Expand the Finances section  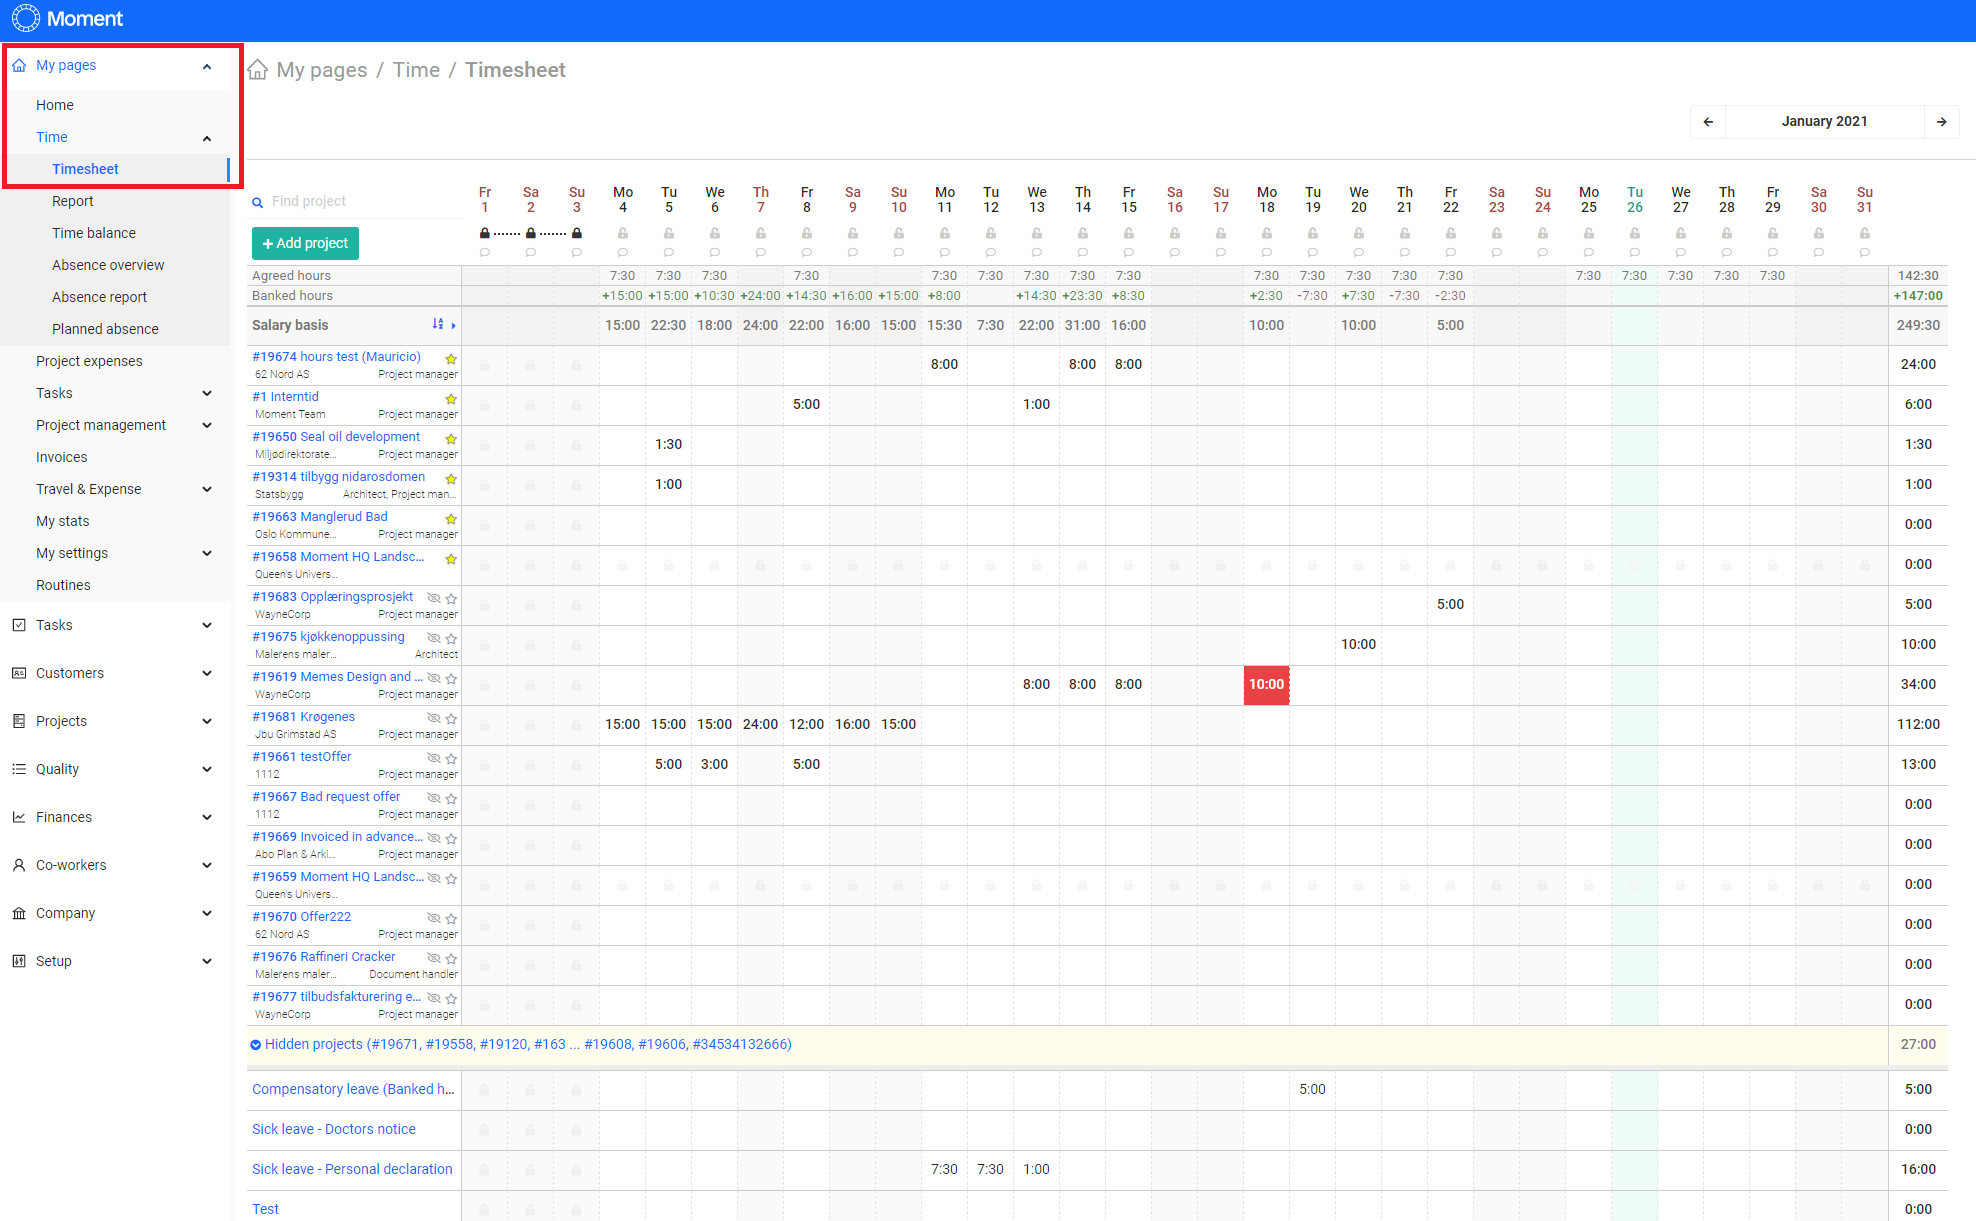pos(207,817)
